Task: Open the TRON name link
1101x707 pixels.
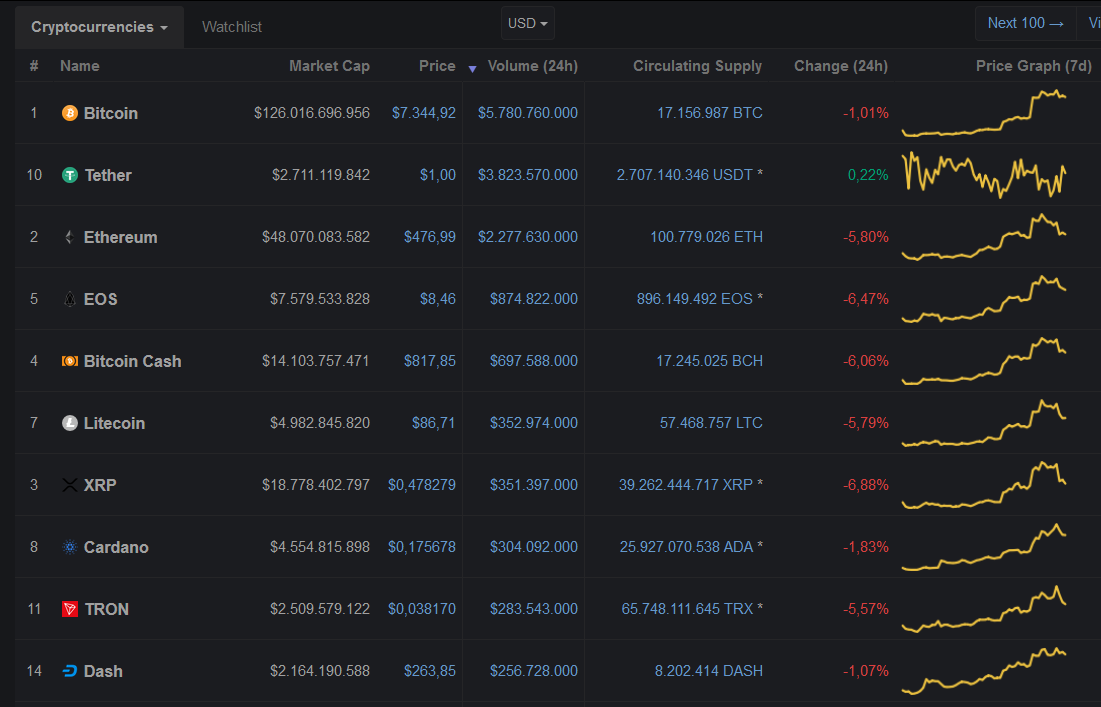Action: (106, 609)
